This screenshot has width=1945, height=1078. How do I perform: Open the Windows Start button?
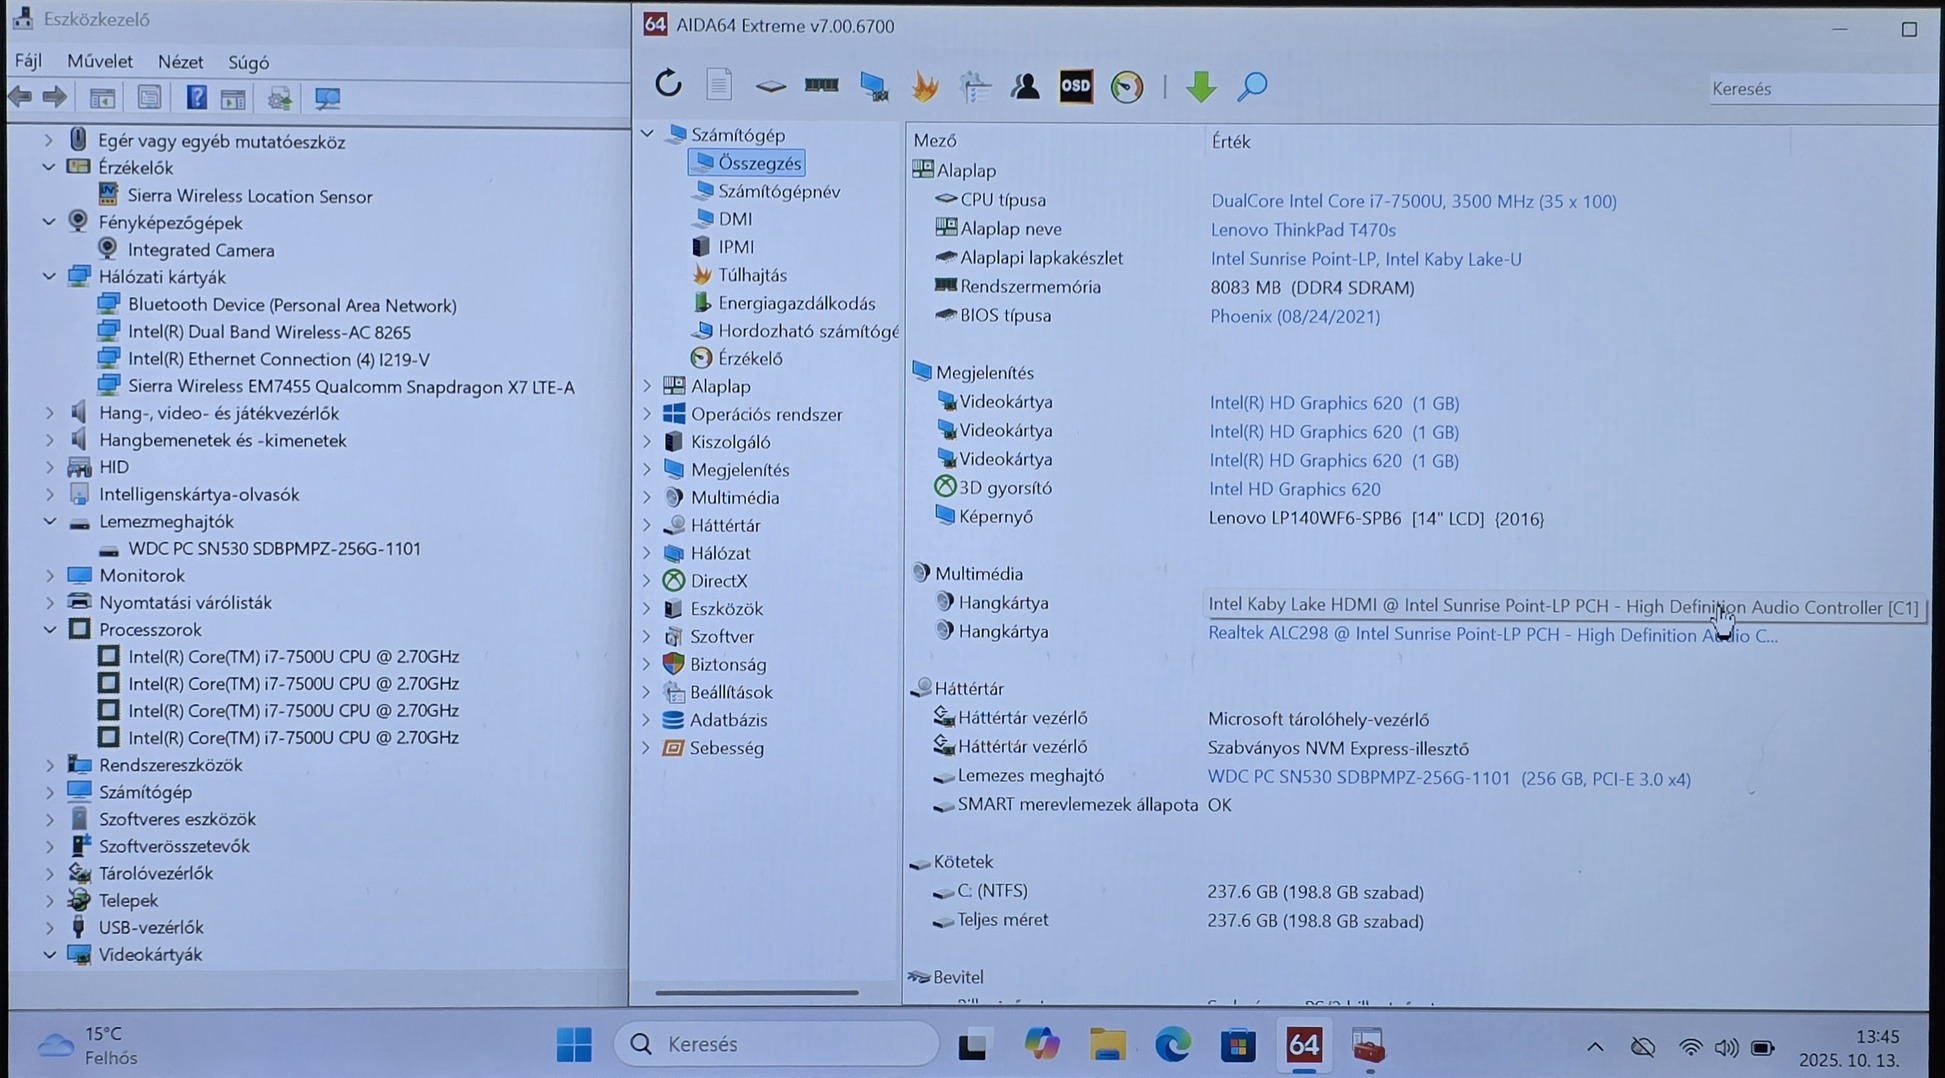(574, 1045)
